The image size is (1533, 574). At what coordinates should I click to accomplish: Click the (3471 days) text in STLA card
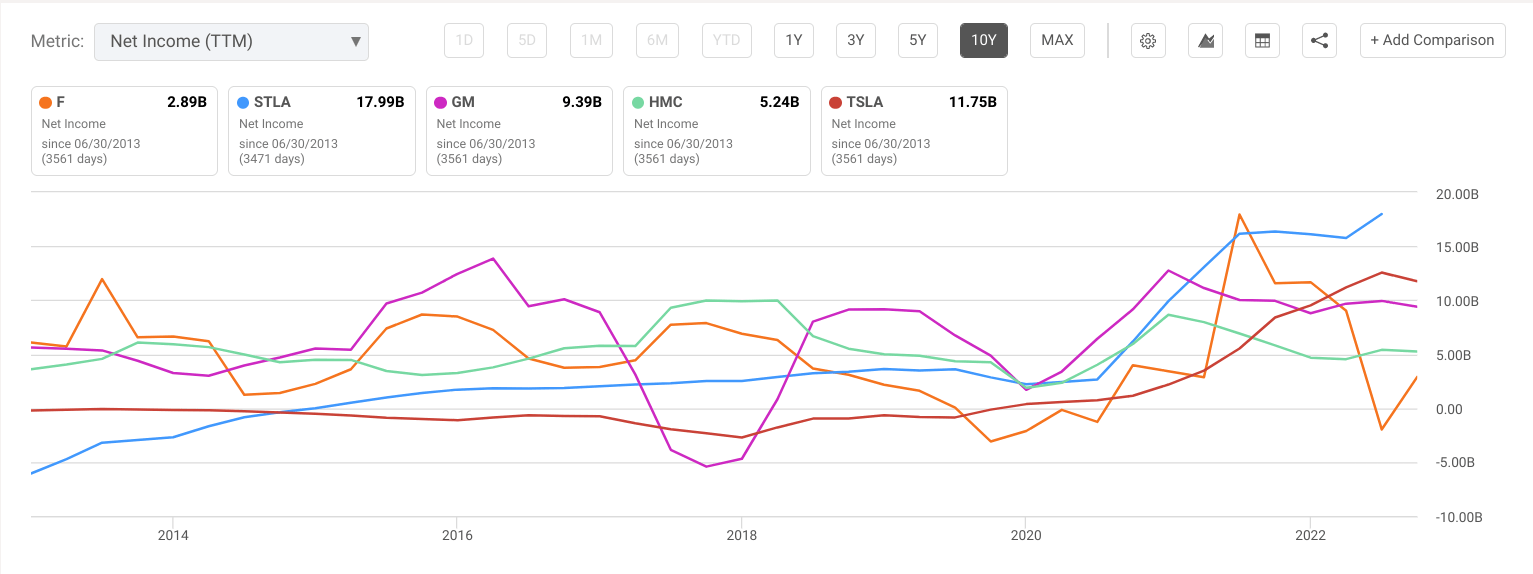pos(272,159)
